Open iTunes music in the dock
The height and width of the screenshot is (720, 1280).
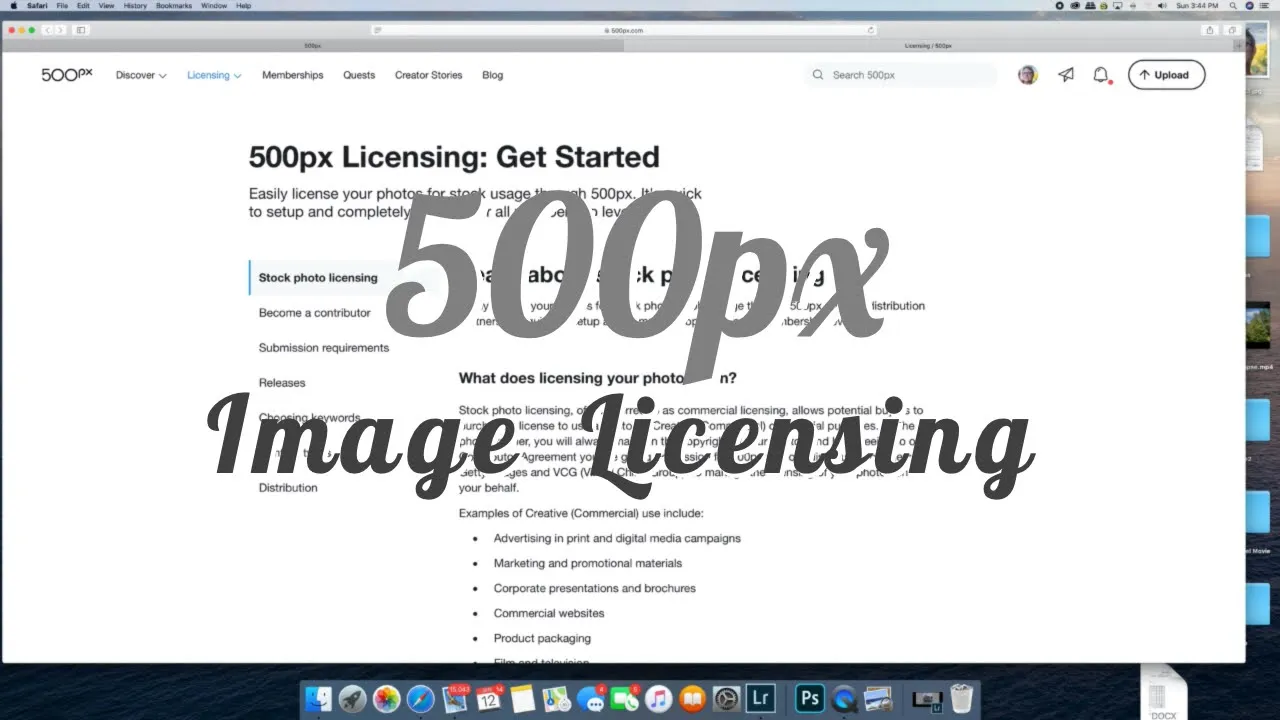tap(658, 699)
